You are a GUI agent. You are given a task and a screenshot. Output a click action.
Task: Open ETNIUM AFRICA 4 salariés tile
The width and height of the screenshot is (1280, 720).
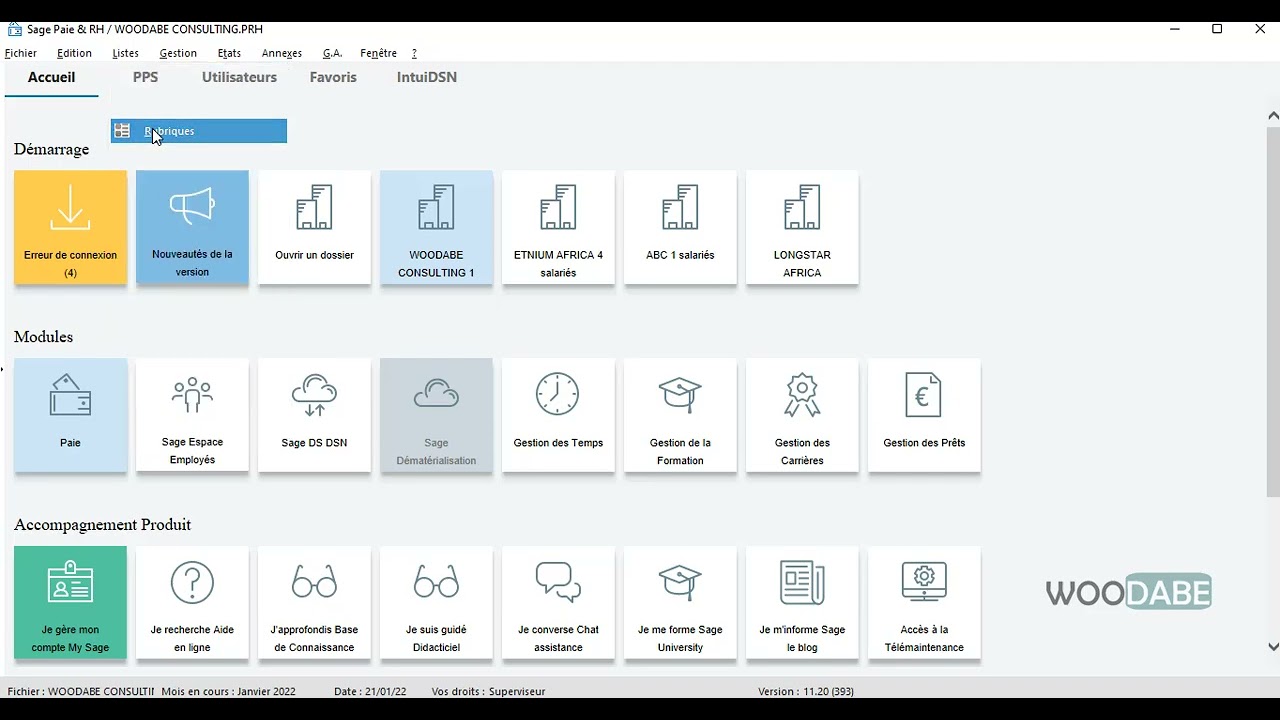click(x=558, y=228)
